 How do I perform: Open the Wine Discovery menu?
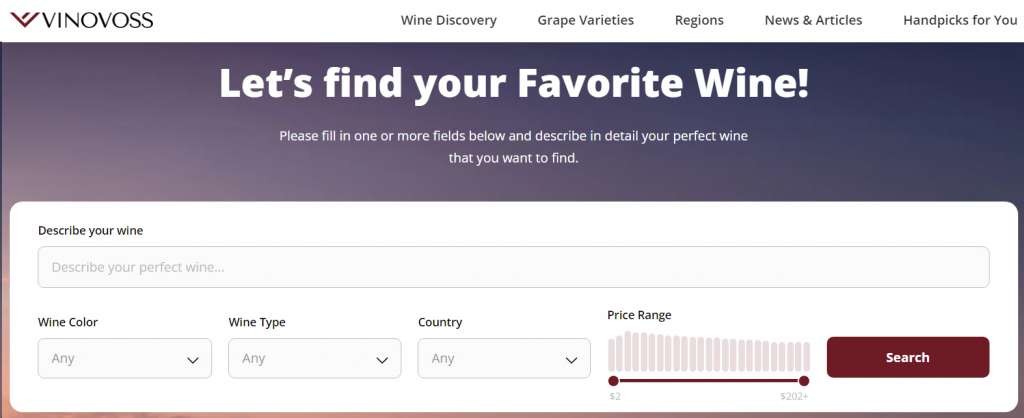click(448, 20)
